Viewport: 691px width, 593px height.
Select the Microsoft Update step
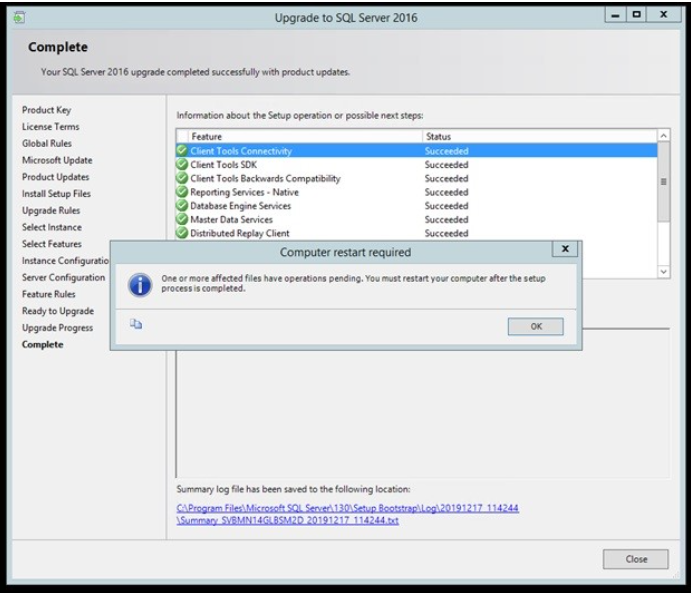[x=57, y=160]
